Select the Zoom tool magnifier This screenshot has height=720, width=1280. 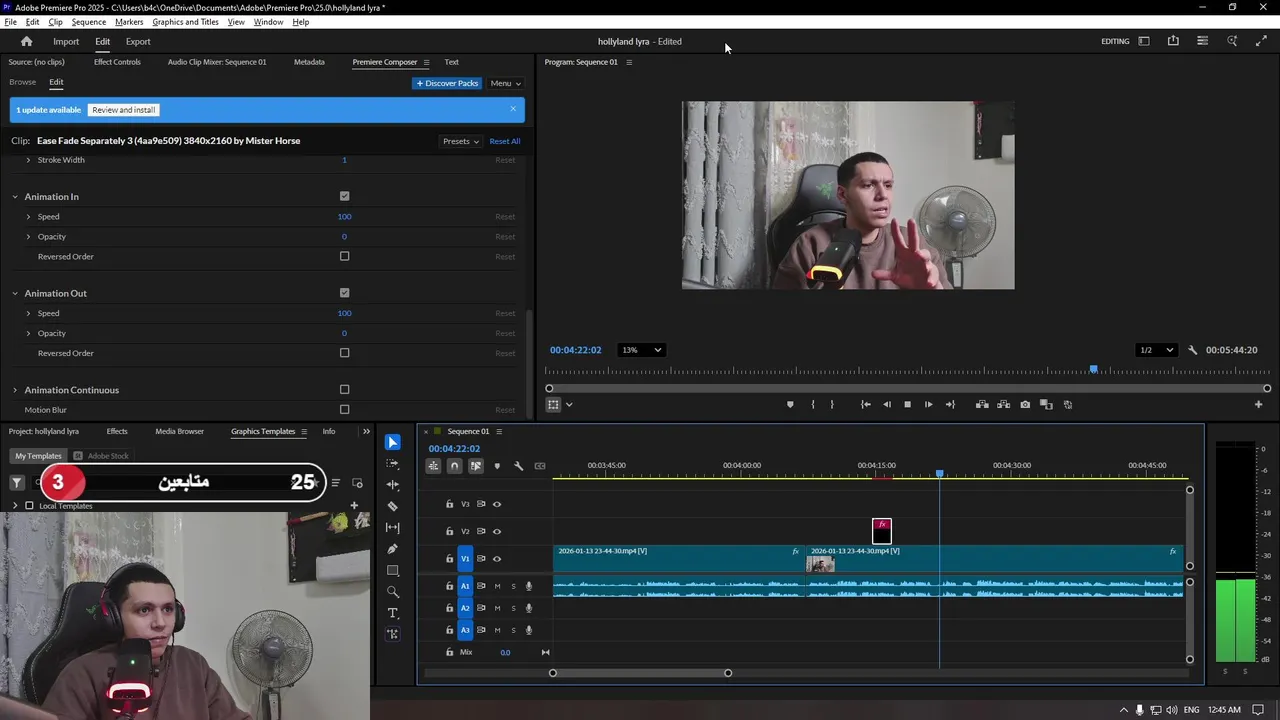[393, 592]
